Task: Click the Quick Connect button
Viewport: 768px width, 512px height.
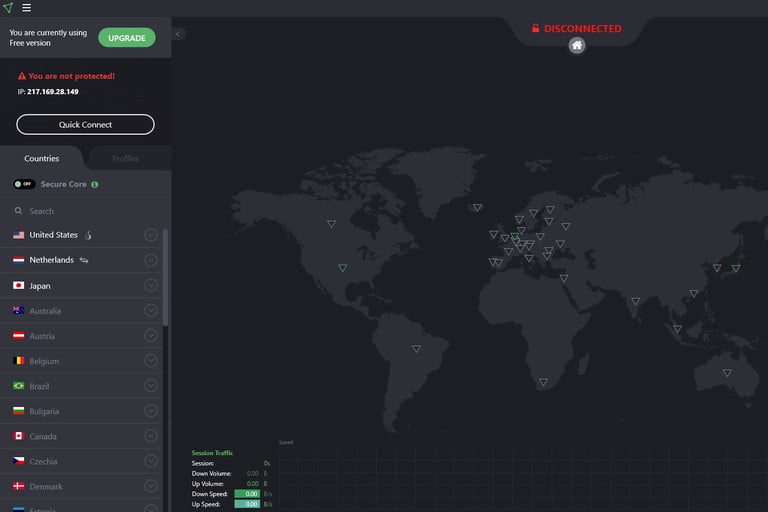Action: point(85,124)
